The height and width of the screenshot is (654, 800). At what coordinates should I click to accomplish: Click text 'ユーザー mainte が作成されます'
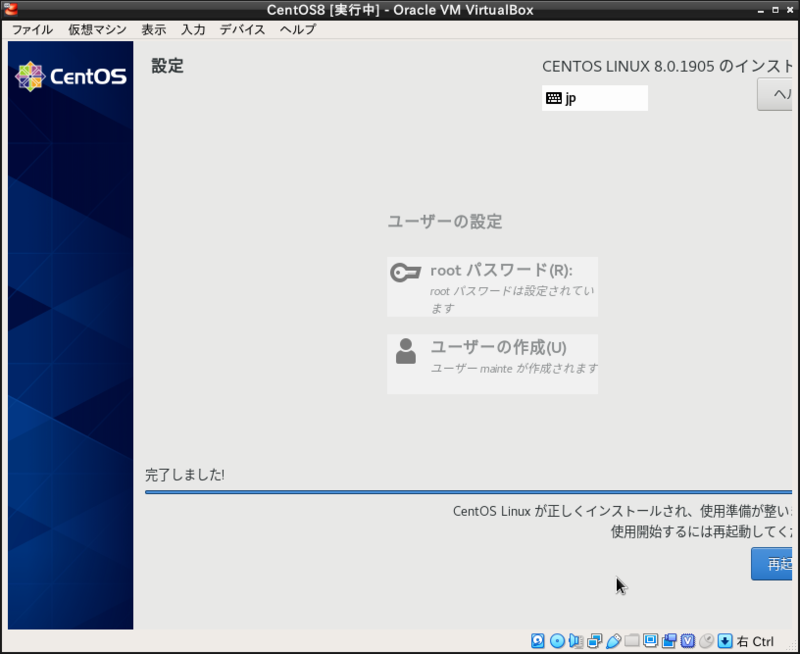click(x=514, y=368)
